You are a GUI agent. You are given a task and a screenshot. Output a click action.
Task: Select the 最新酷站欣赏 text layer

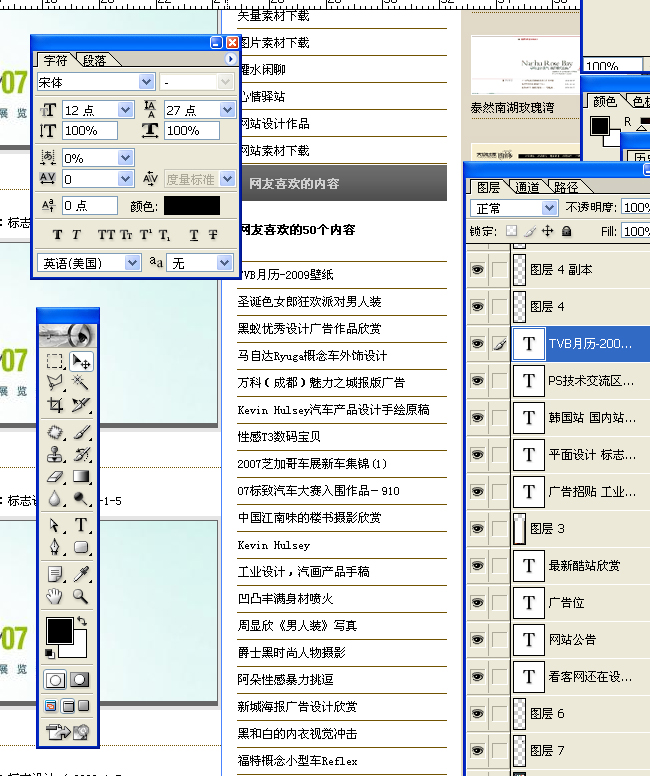[x=580, y=566]
